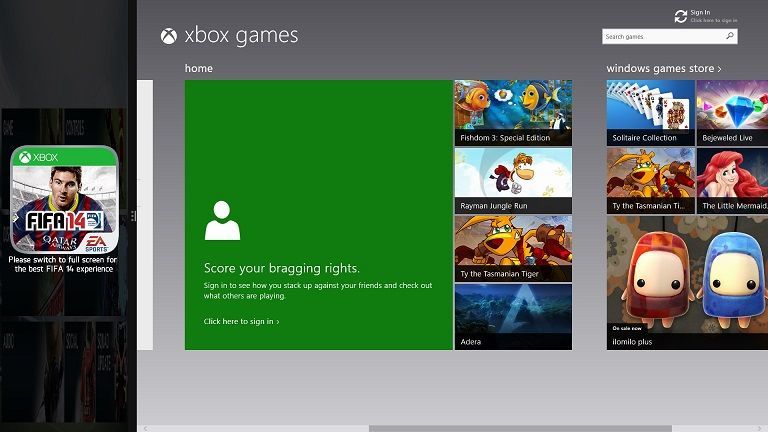768x432 pixels.
Task: Open Ty the Tasmanian Ti... store tile
Action: (650, 181)
